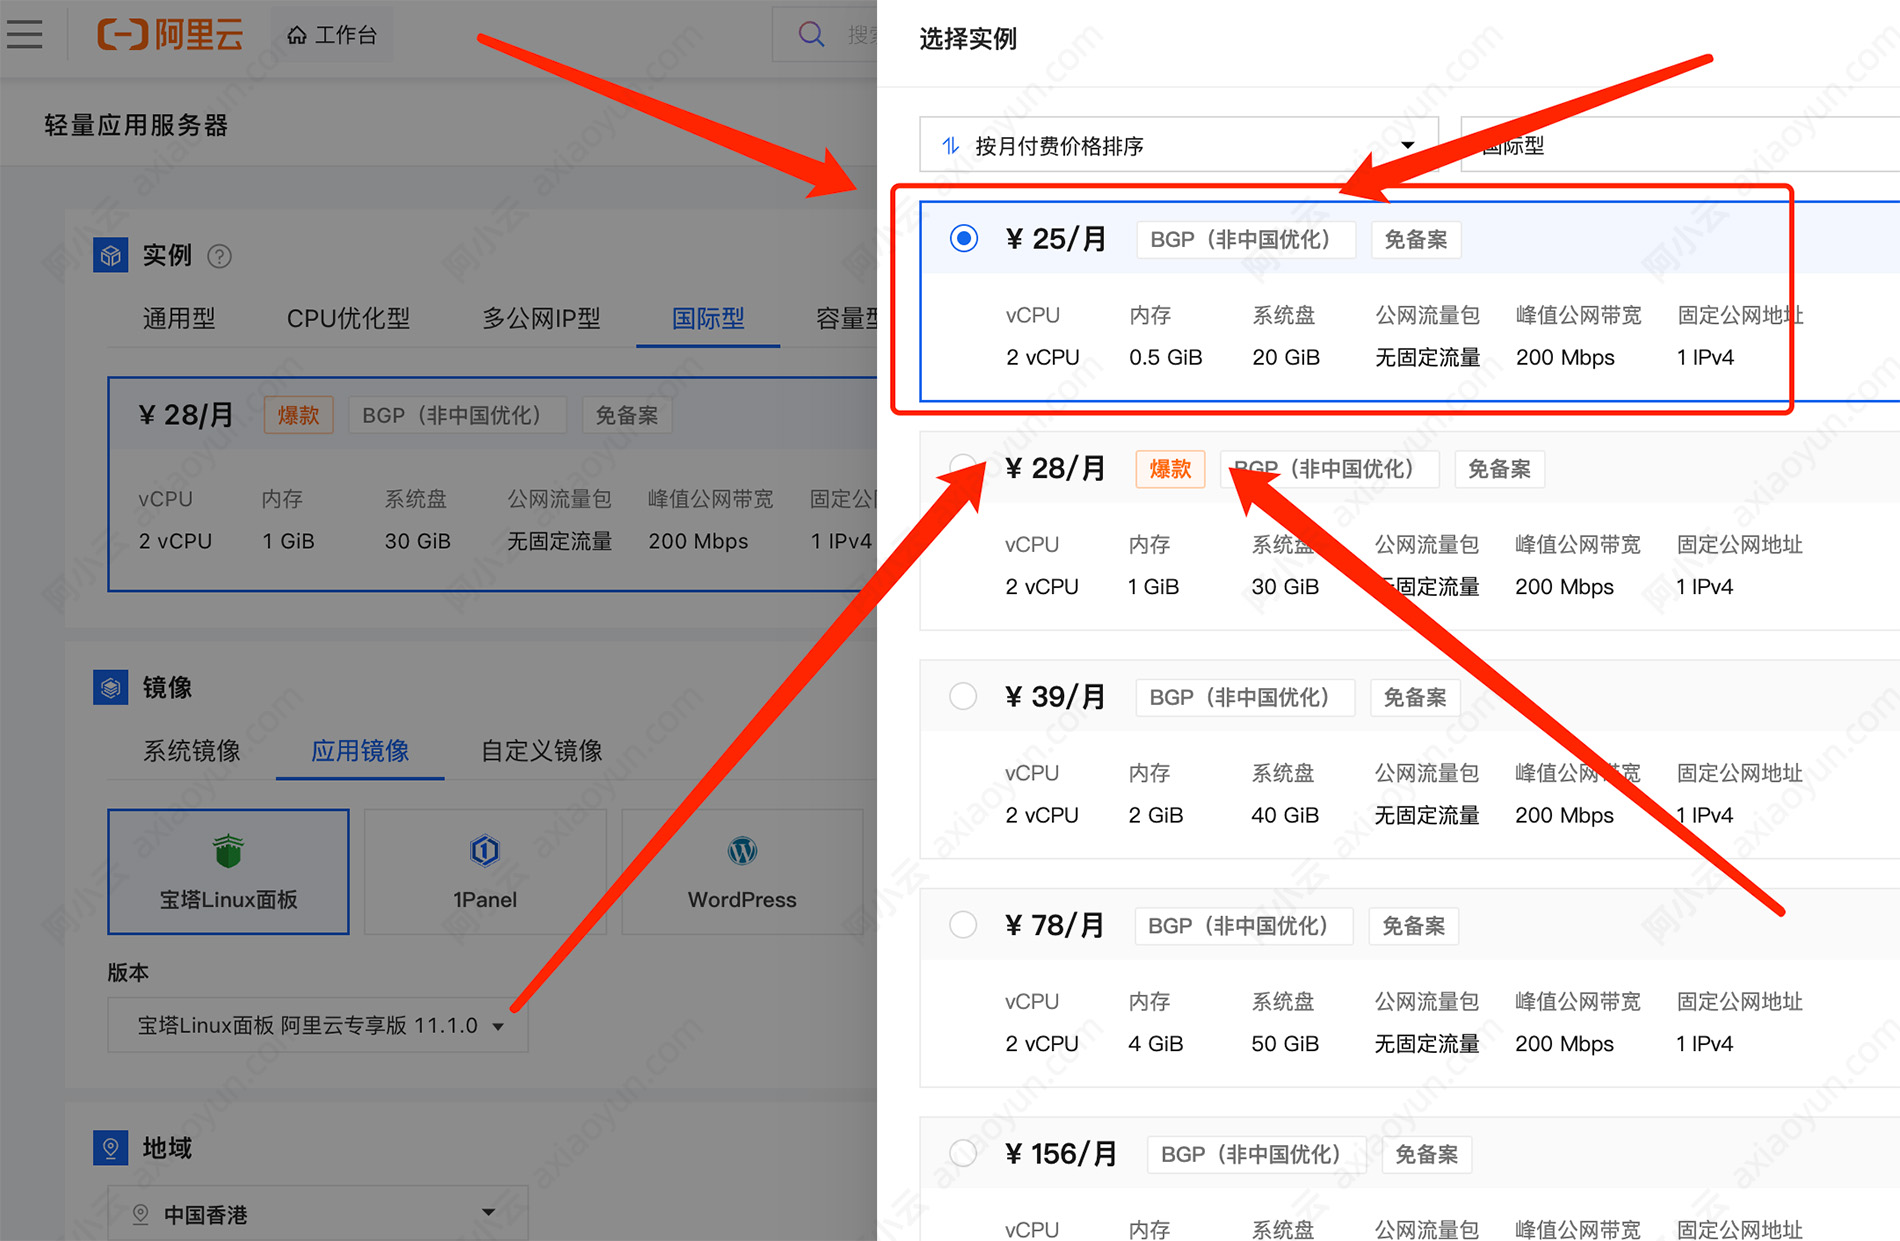Image resolution: width=1900 pixels, height=1241 pixels.
Task: Open the 应用镜像 tab
Action: click(360, 751)
